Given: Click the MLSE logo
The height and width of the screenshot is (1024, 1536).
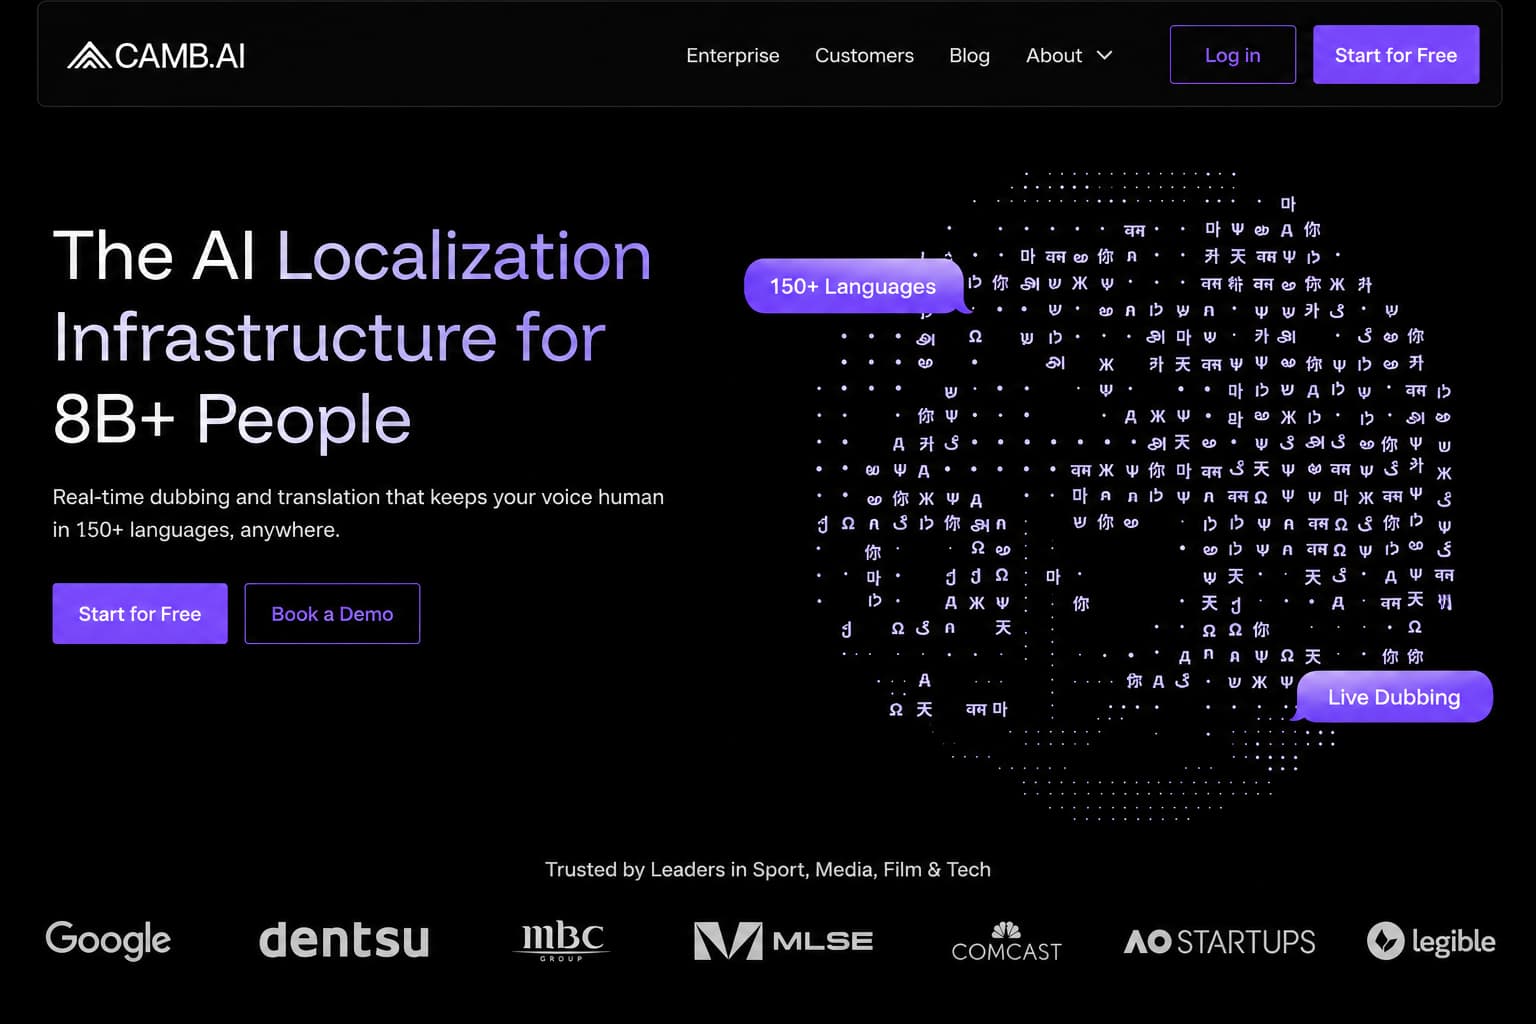Looking at the screenshot, I should pos(783,941).
